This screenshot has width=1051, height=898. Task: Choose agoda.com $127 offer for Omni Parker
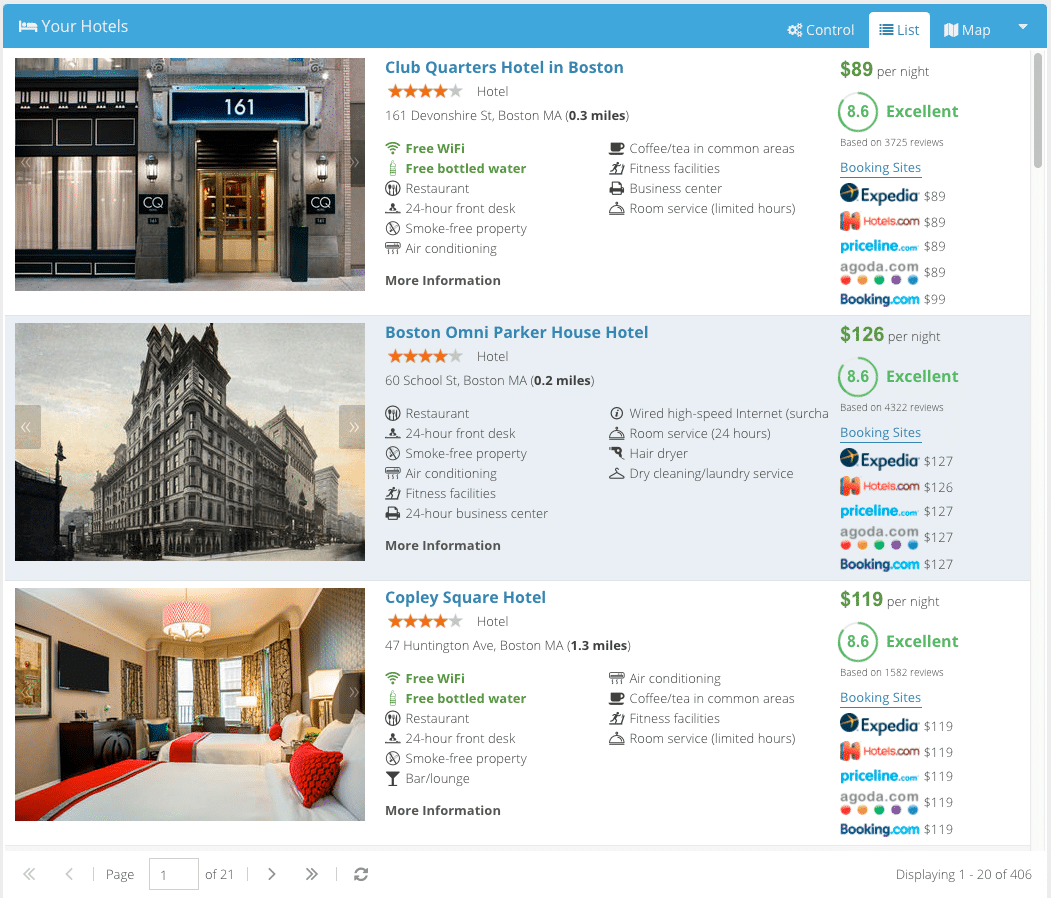point(896,537)
